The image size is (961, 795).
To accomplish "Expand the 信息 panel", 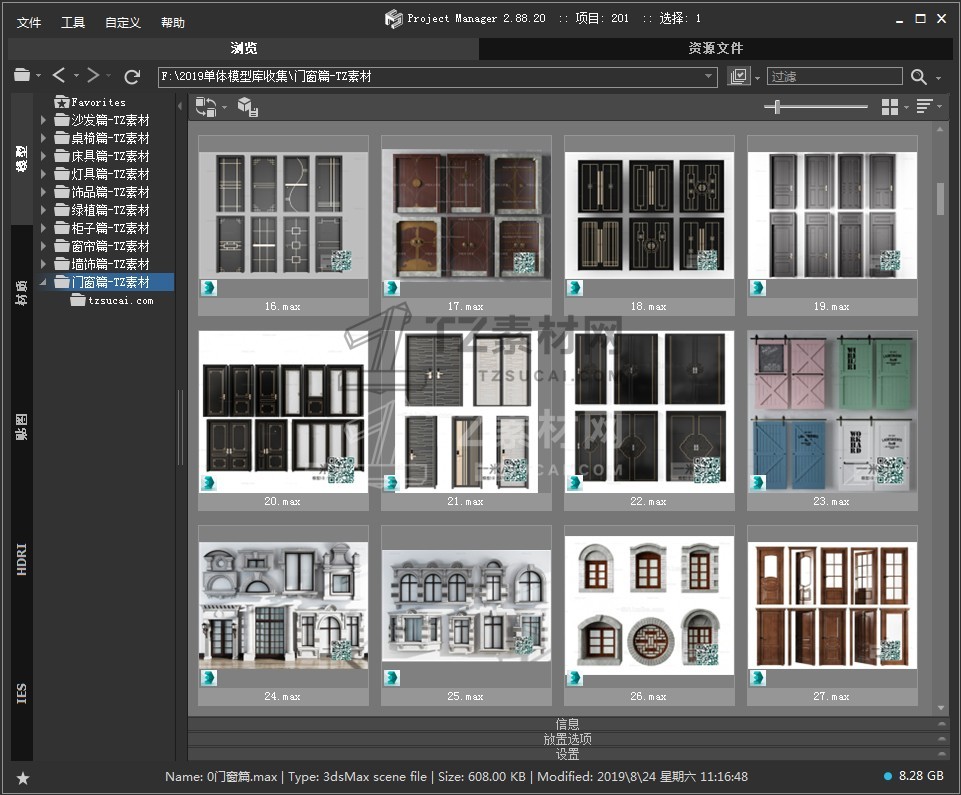I will click(x=567, y=723).
